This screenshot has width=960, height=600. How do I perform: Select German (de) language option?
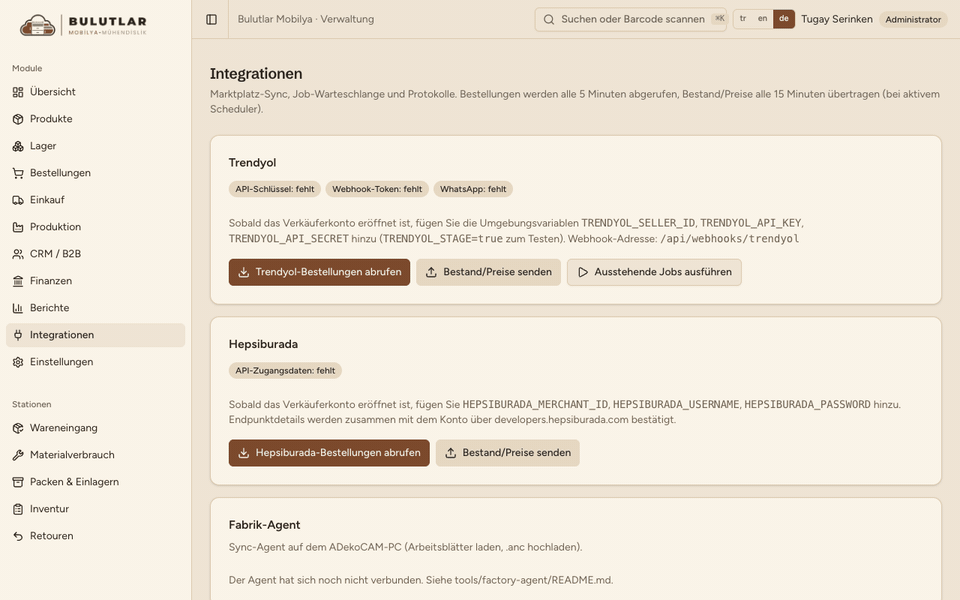point(784,19)
